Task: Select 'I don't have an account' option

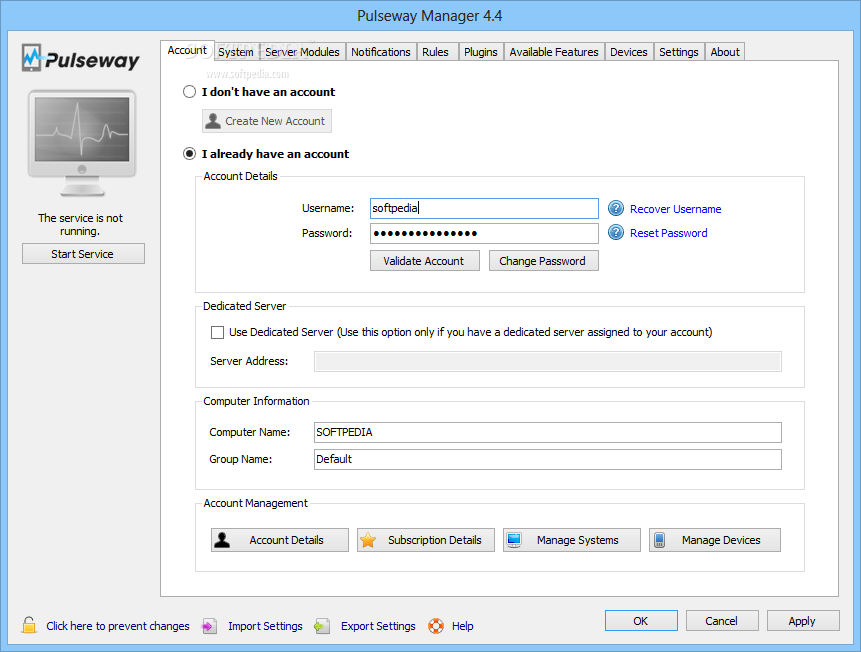Action: point(189,92)
